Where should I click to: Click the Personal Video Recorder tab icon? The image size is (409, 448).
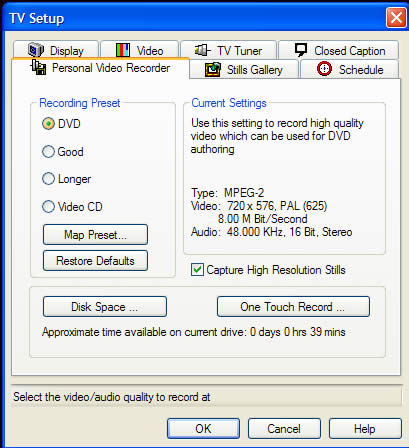39,67
